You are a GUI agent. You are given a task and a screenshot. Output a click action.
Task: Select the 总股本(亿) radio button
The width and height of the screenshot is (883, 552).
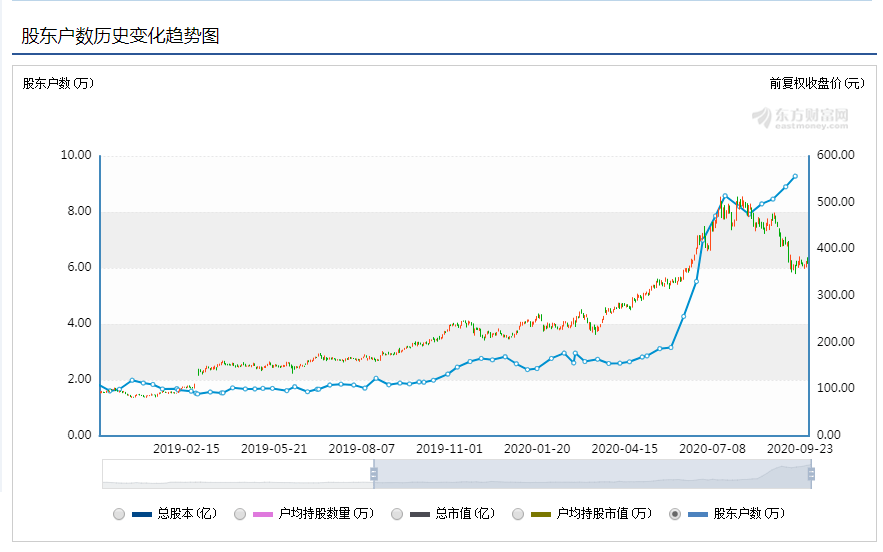coord(119,514)
